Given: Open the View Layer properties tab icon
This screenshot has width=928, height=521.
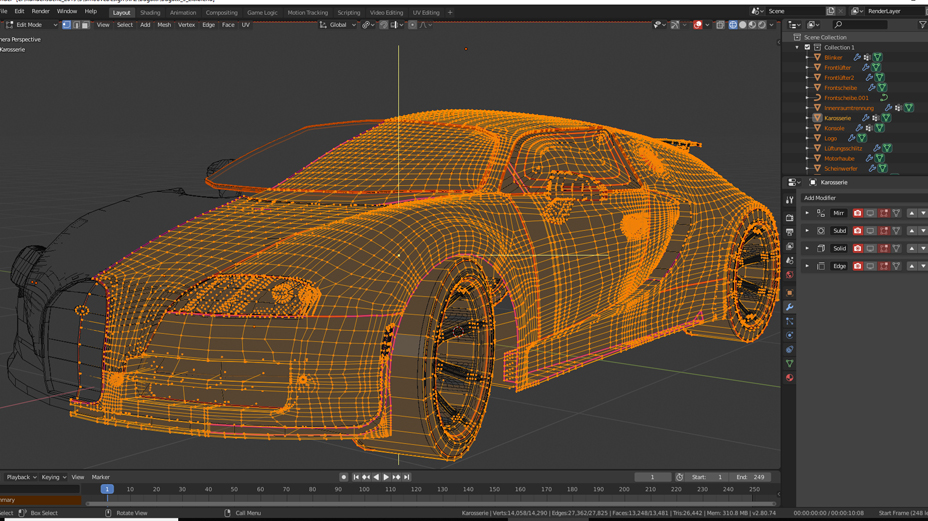Looking at the screenshot, I should (790, 246).
